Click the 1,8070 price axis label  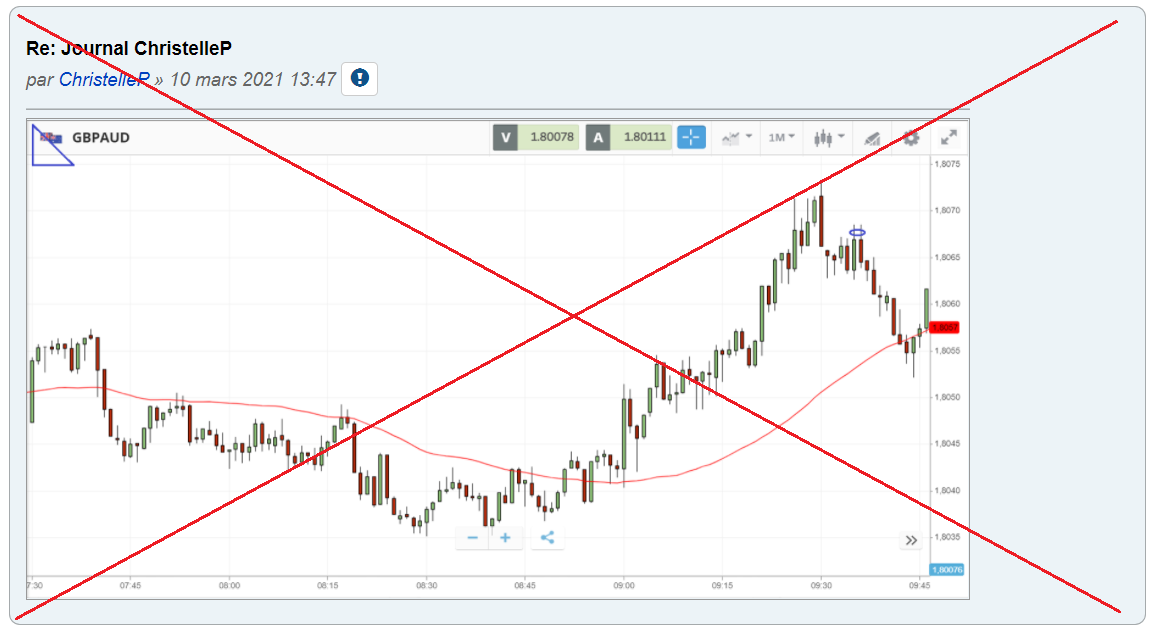947,210
